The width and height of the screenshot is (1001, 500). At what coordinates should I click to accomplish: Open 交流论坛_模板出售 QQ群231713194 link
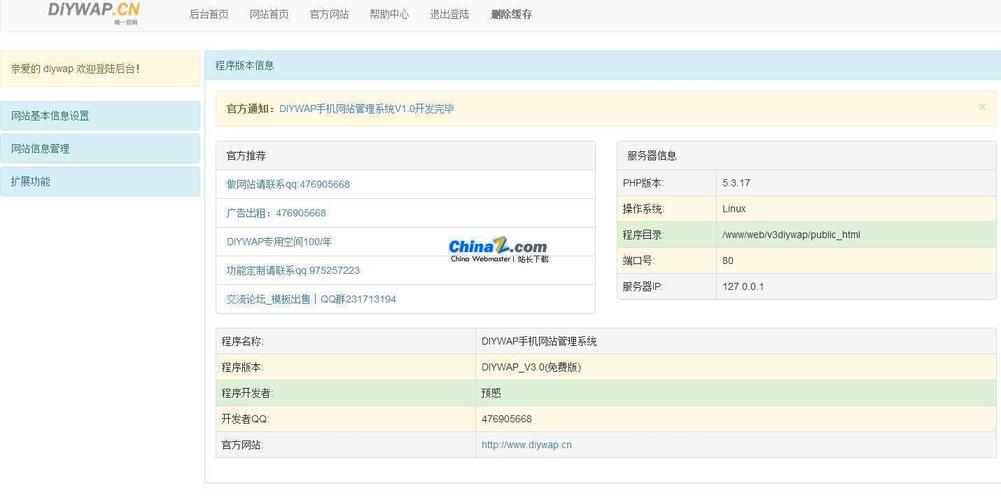311,299
